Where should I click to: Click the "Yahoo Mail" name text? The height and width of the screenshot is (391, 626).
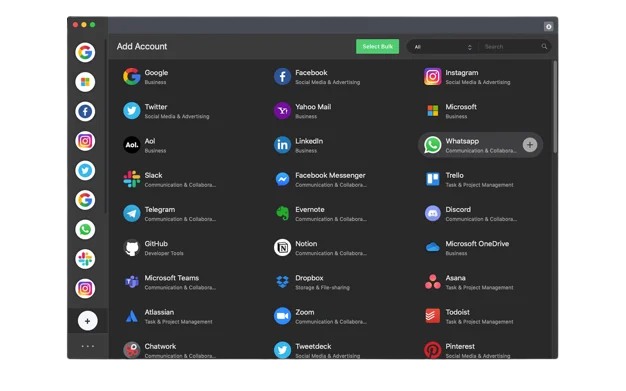coord(313,107)
